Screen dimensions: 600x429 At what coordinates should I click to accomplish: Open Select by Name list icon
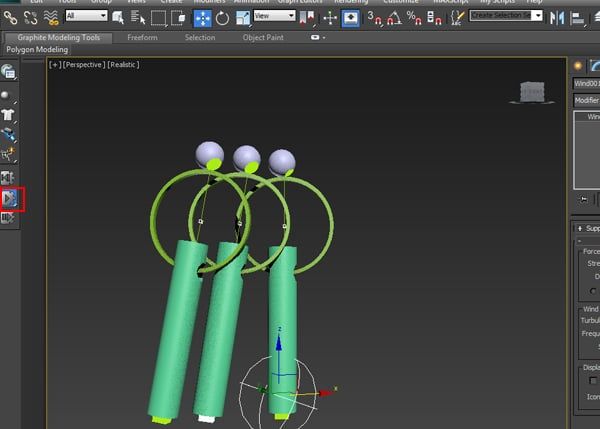138,18
